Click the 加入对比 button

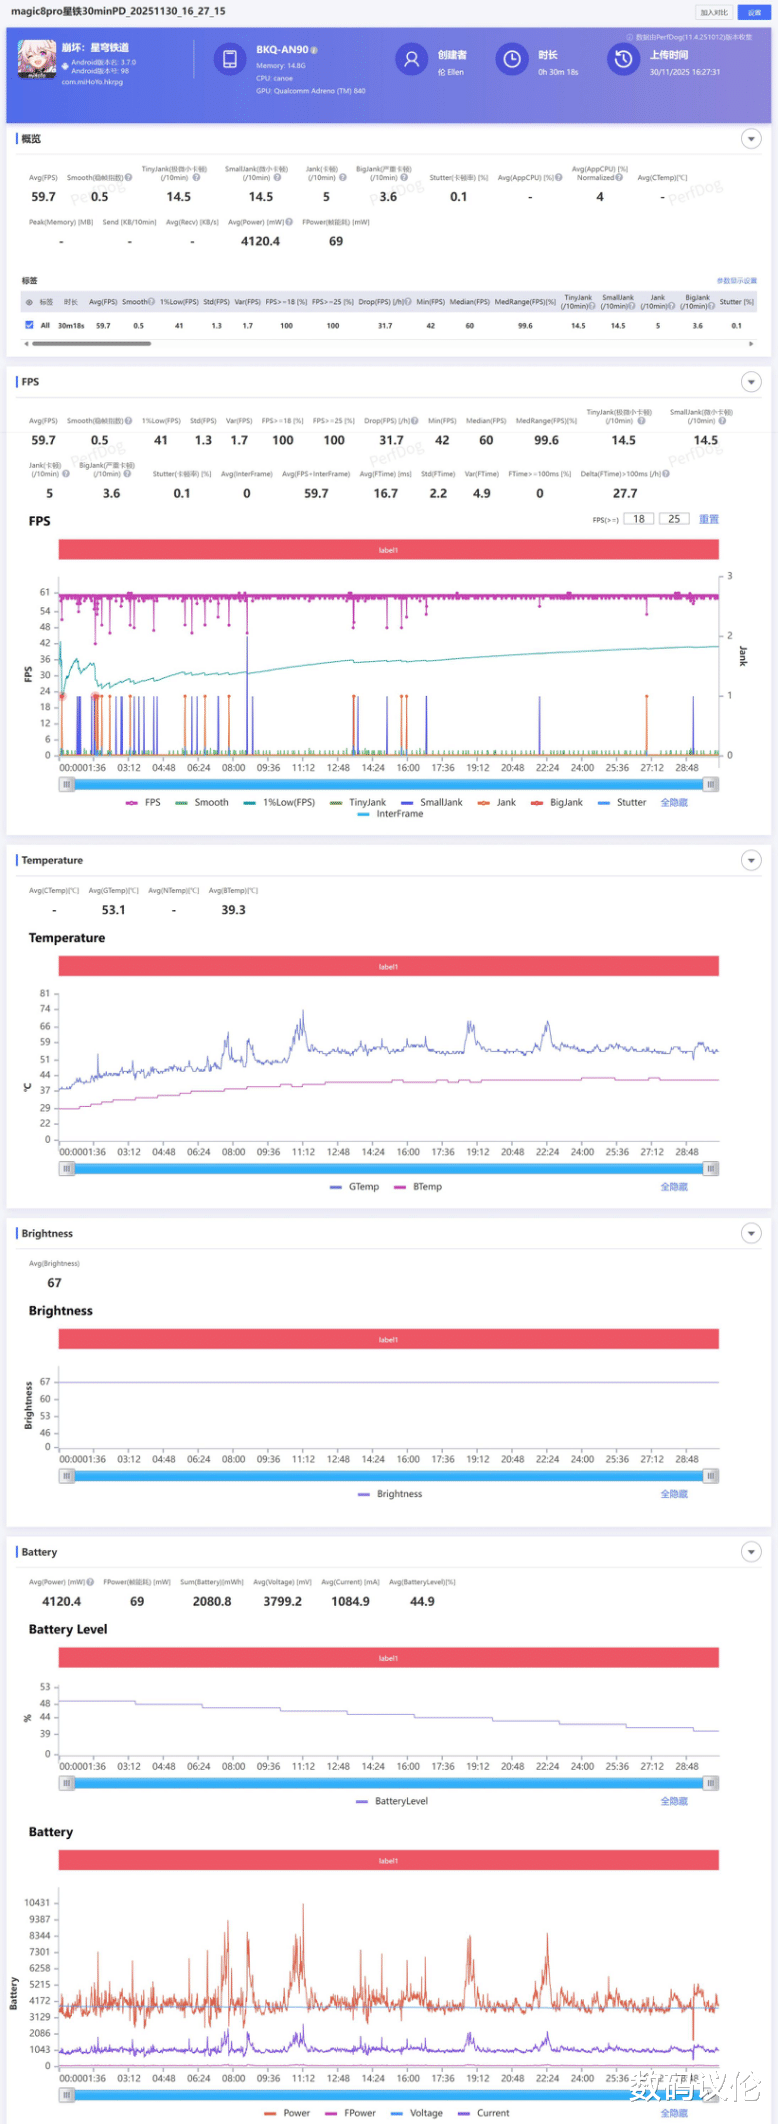coord(715,12)
